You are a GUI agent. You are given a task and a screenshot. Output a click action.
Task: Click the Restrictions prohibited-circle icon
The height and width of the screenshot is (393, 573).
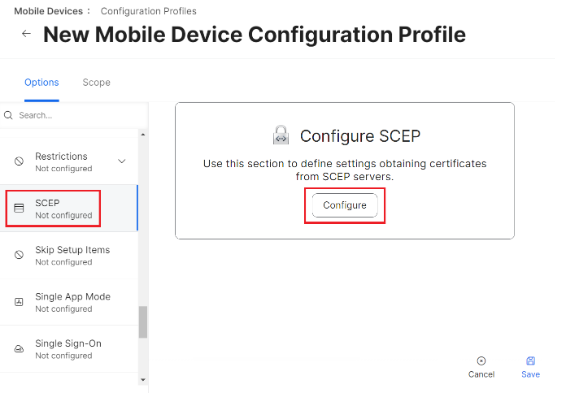19,161
